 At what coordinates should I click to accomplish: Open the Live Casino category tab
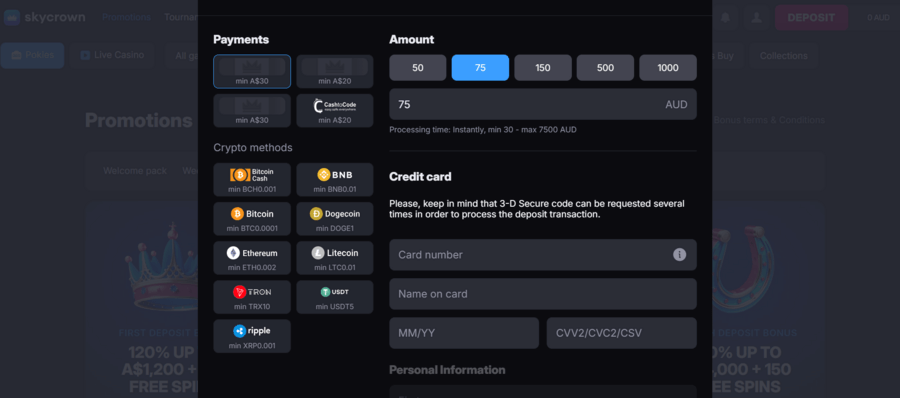[x=112, y=55]
